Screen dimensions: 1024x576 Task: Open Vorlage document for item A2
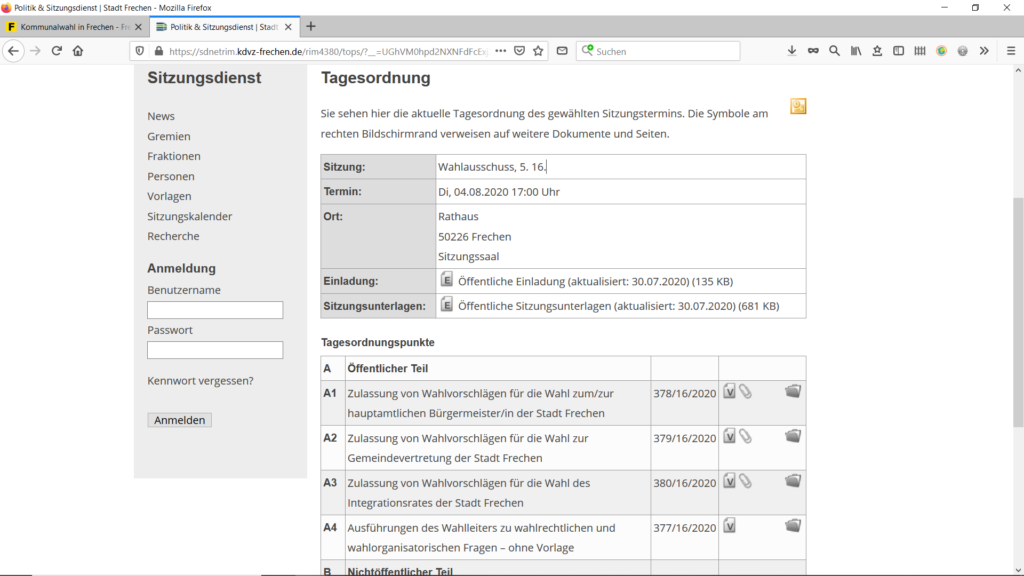[729, 436]
